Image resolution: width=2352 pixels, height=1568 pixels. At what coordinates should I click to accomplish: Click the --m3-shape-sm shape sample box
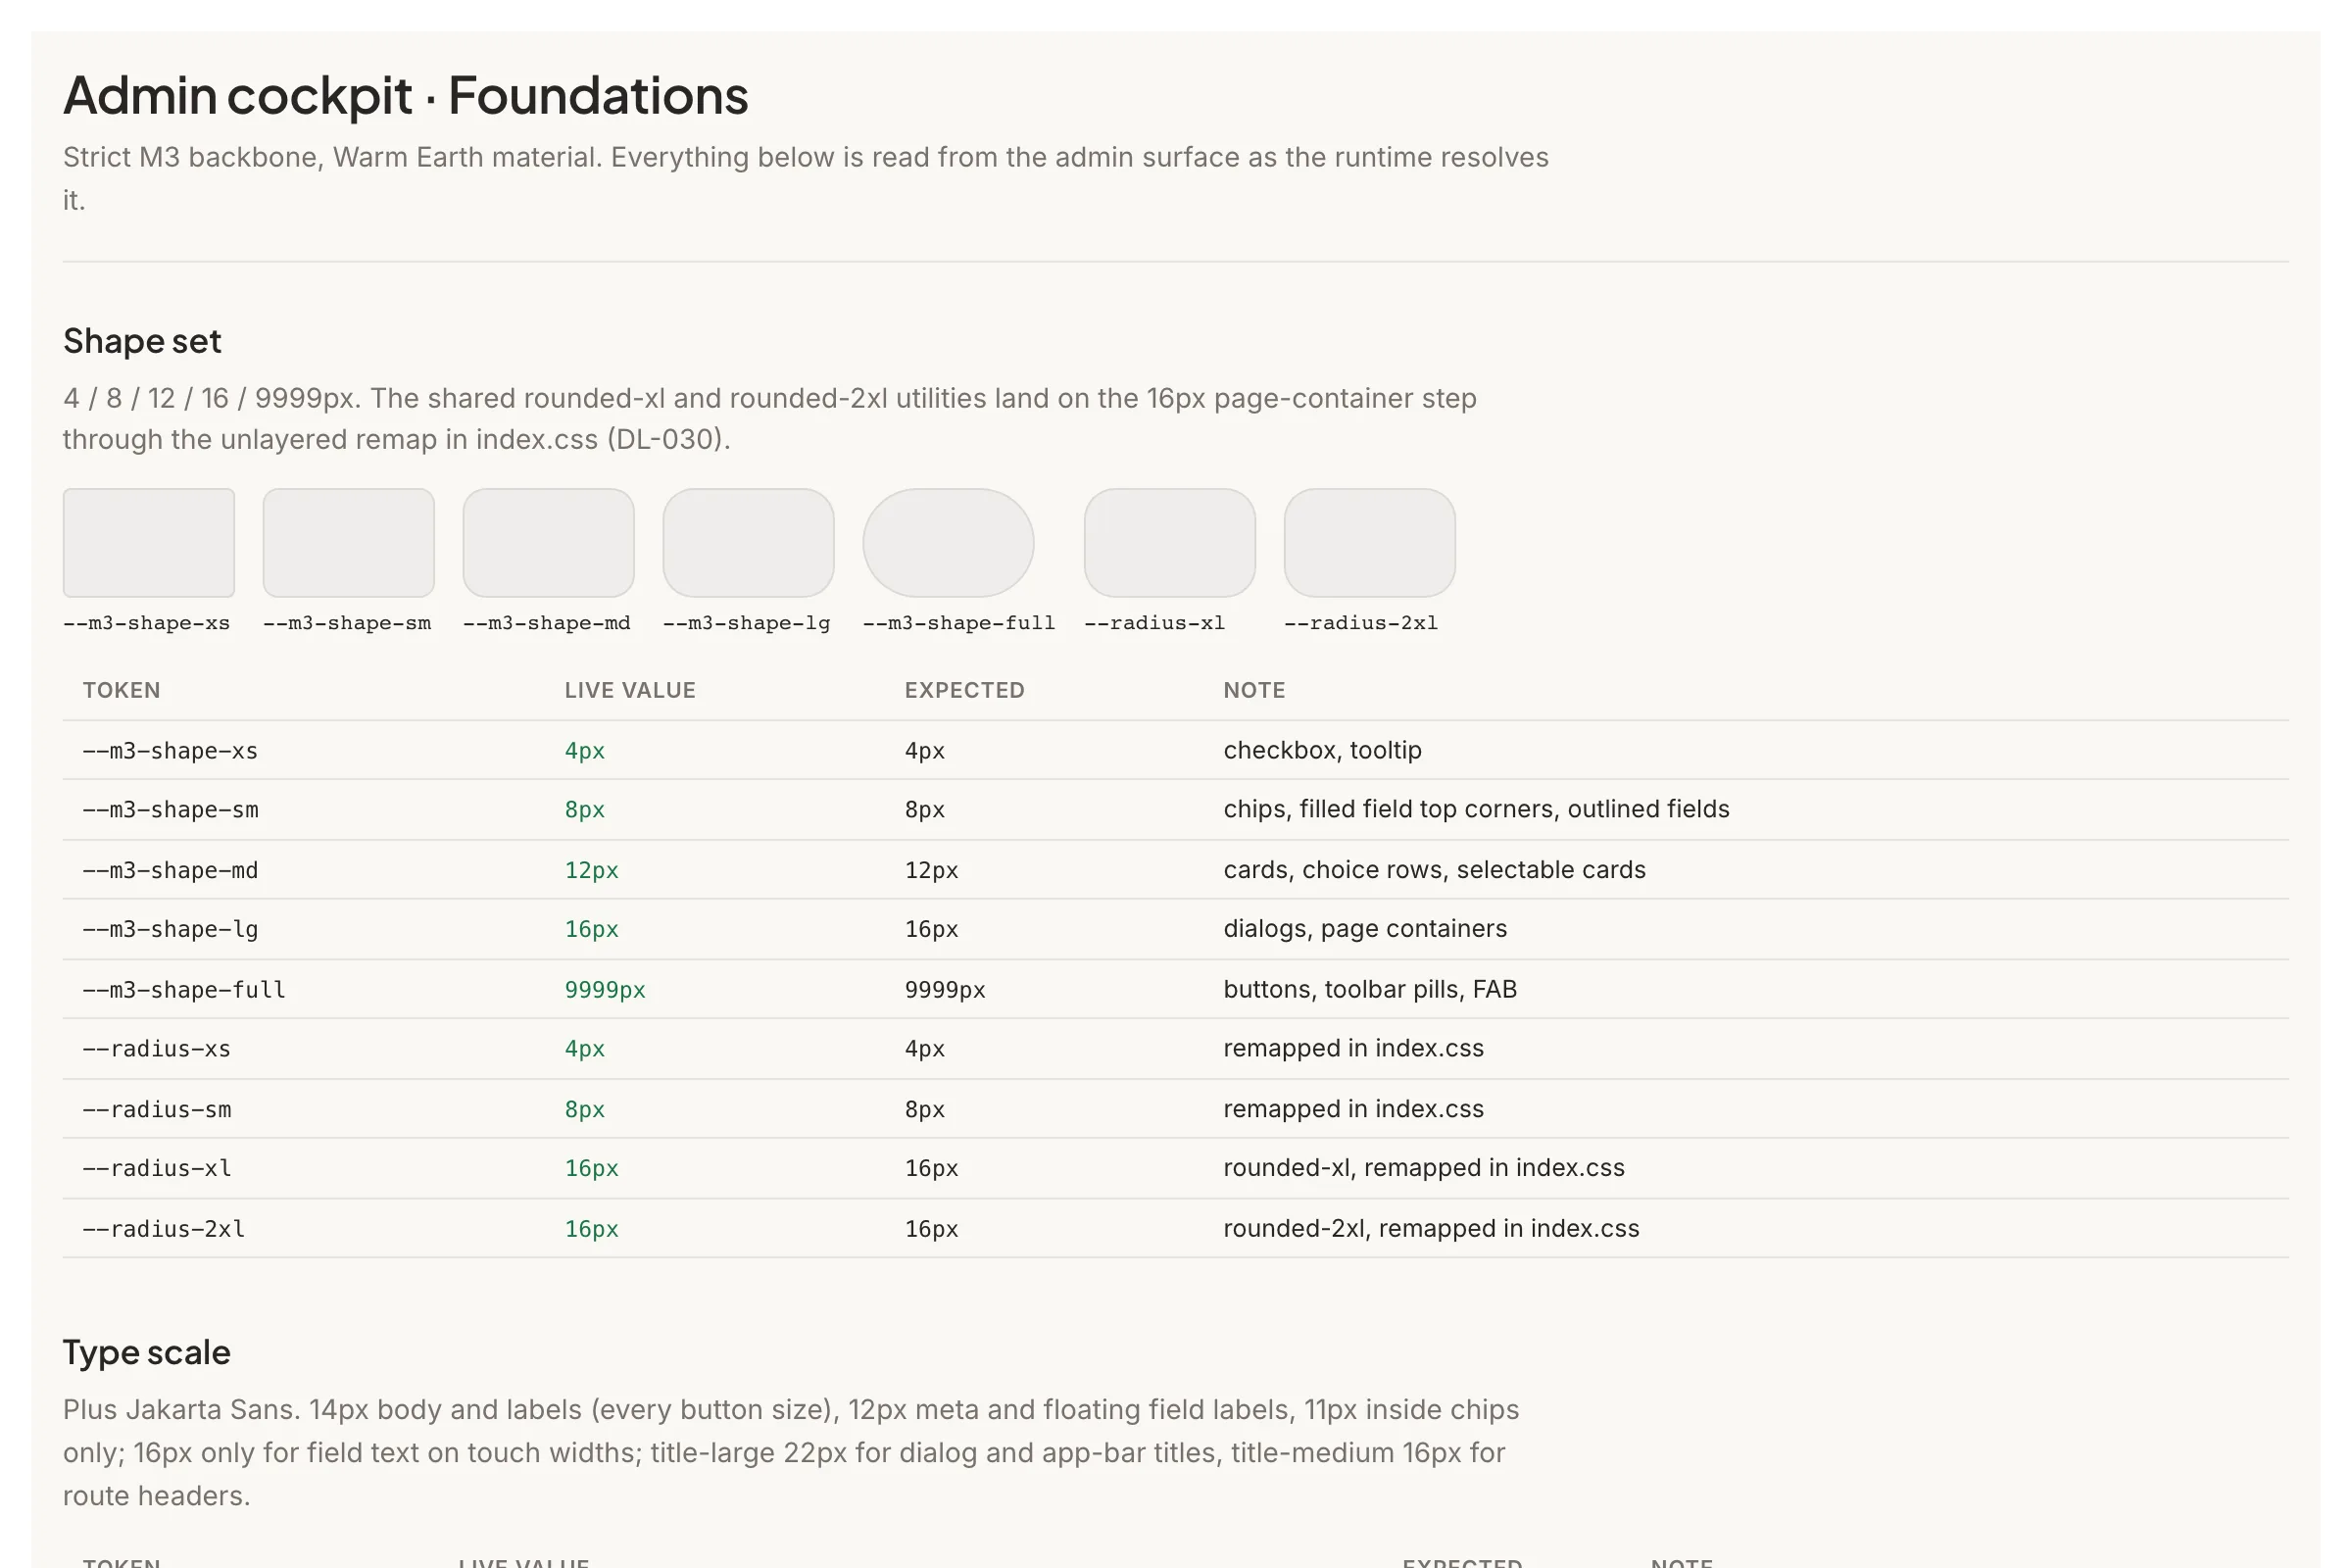pyautogui.click(x=349, y=543)
